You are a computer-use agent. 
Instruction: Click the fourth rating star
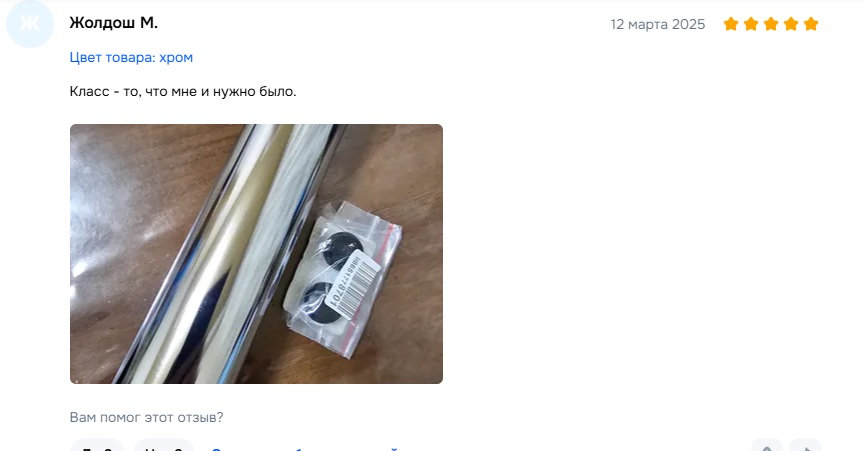pyautogui.click(x=791, y=24)
